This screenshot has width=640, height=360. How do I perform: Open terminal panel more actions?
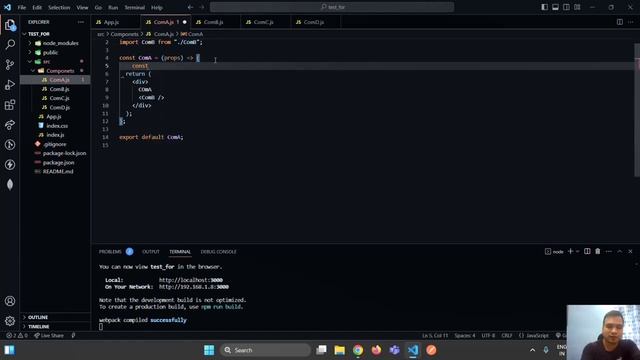609,251
